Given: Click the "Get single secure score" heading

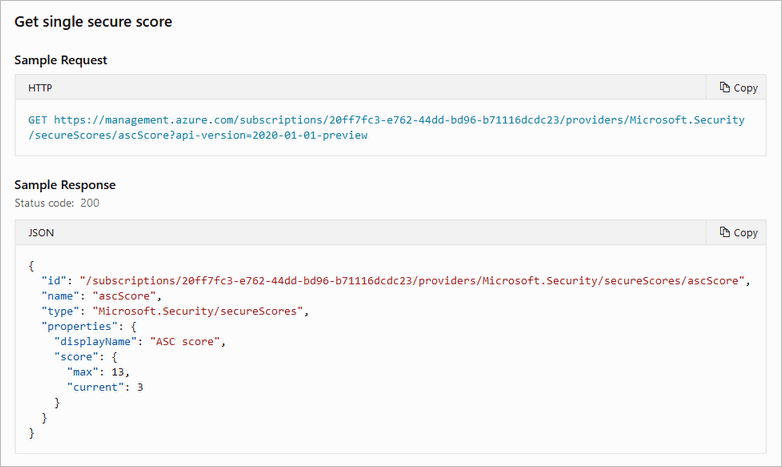Looking at the screenshot, I should (x=93, y=22).
